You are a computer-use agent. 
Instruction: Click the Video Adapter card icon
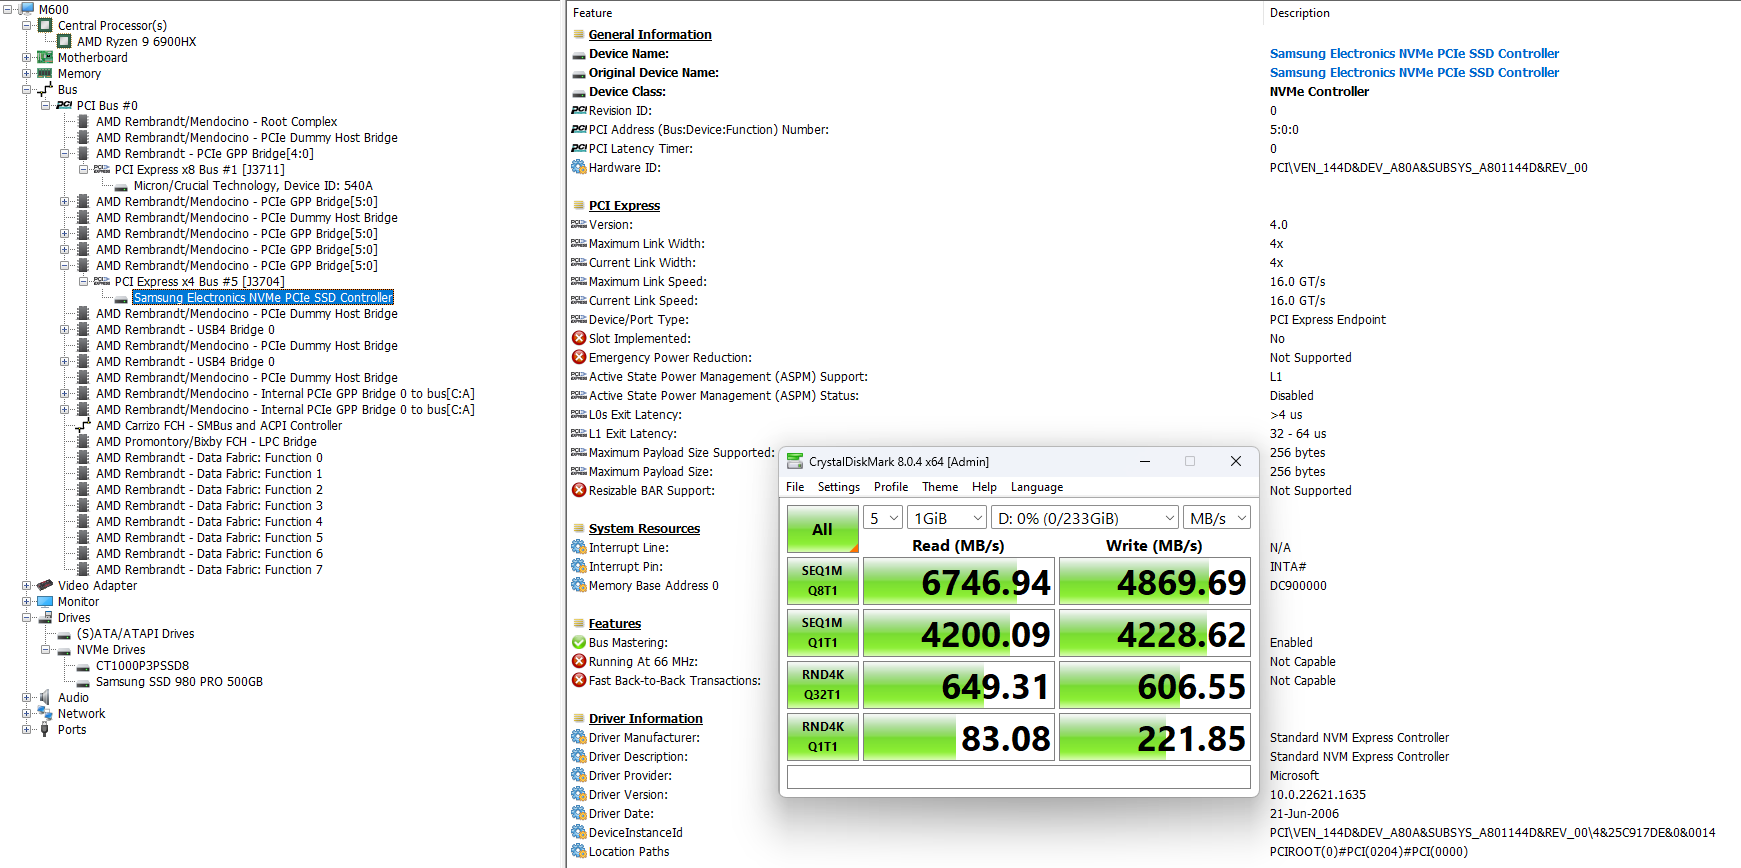pyautogui.click(x=45, y=585)
